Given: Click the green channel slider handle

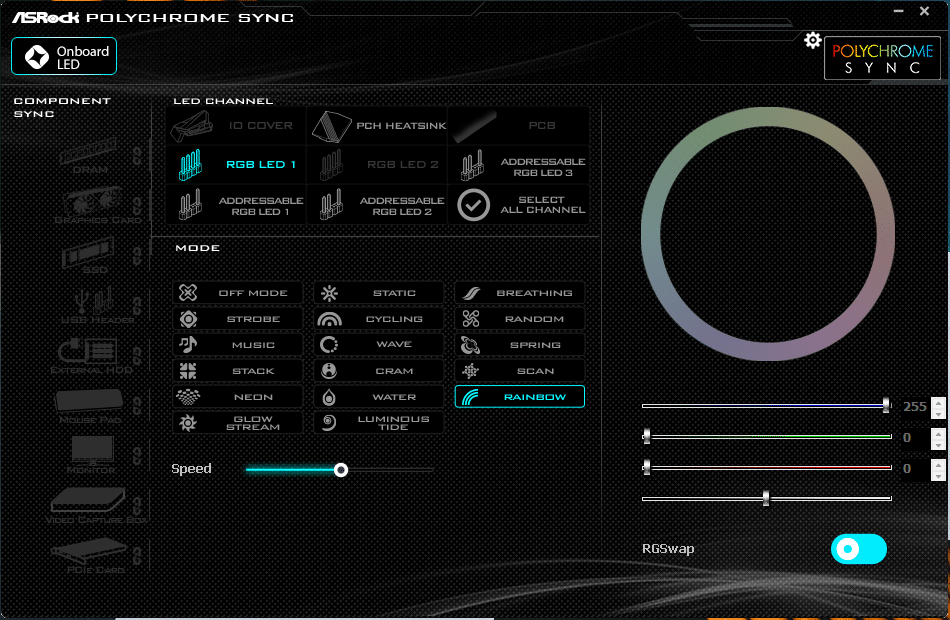Looking at the screenshot, I should [646, 436].
